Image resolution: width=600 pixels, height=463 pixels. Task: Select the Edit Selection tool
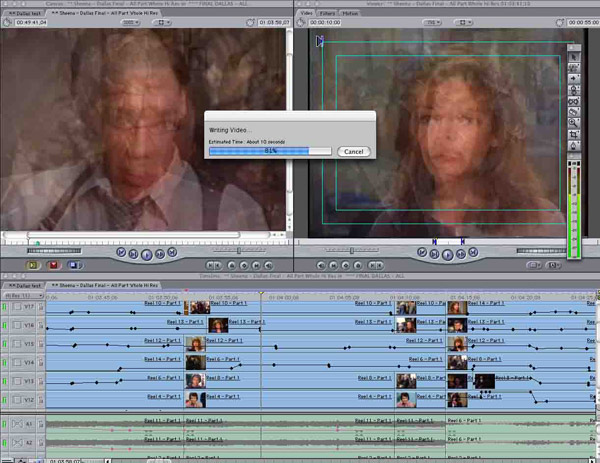point(573,68)
